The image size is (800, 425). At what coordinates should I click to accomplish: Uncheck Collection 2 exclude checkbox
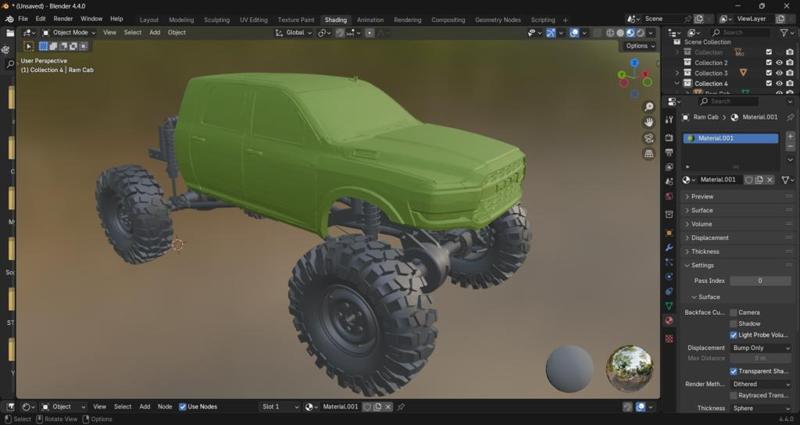pyautogui.click(x=769, y=63)
